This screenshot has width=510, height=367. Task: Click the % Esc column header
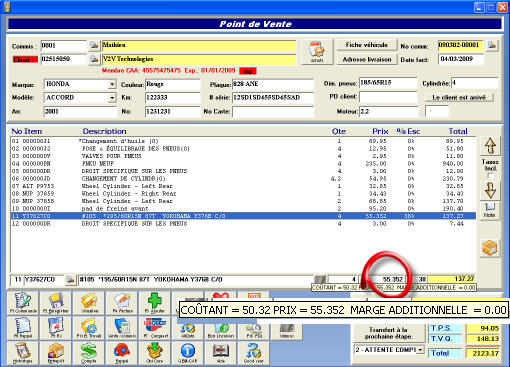tap(408, 131)
